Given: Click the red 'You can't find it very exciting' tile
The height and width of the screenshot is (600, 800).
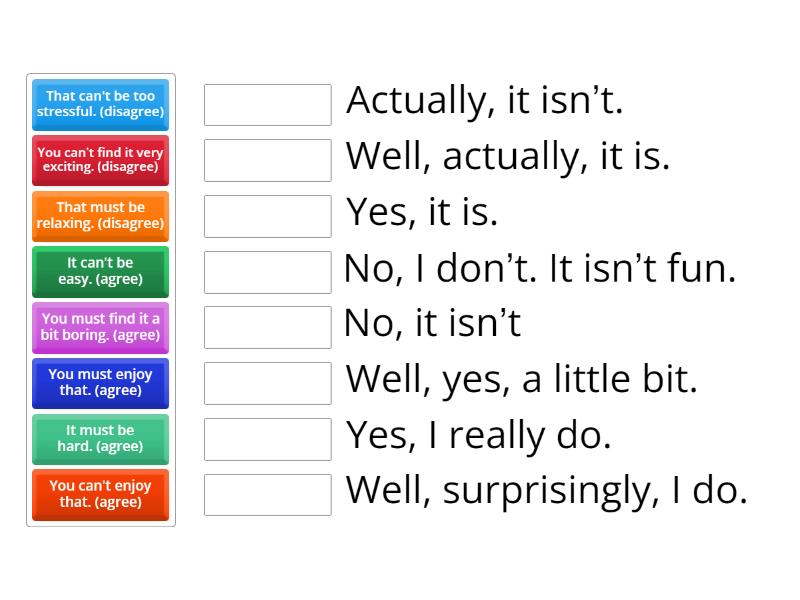Looking at the screenshot, I should coord(100,160).
